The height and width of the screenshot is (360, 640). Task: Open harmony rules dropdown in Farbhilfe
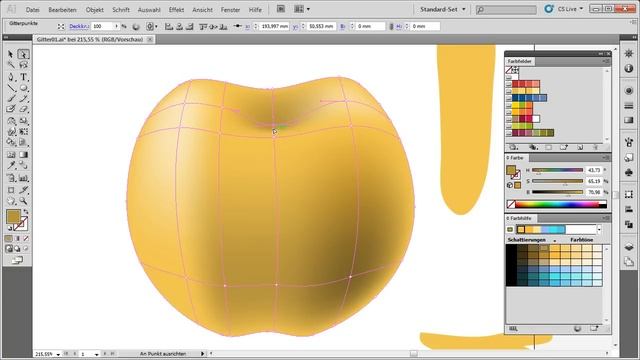click(x=599, y=229)
